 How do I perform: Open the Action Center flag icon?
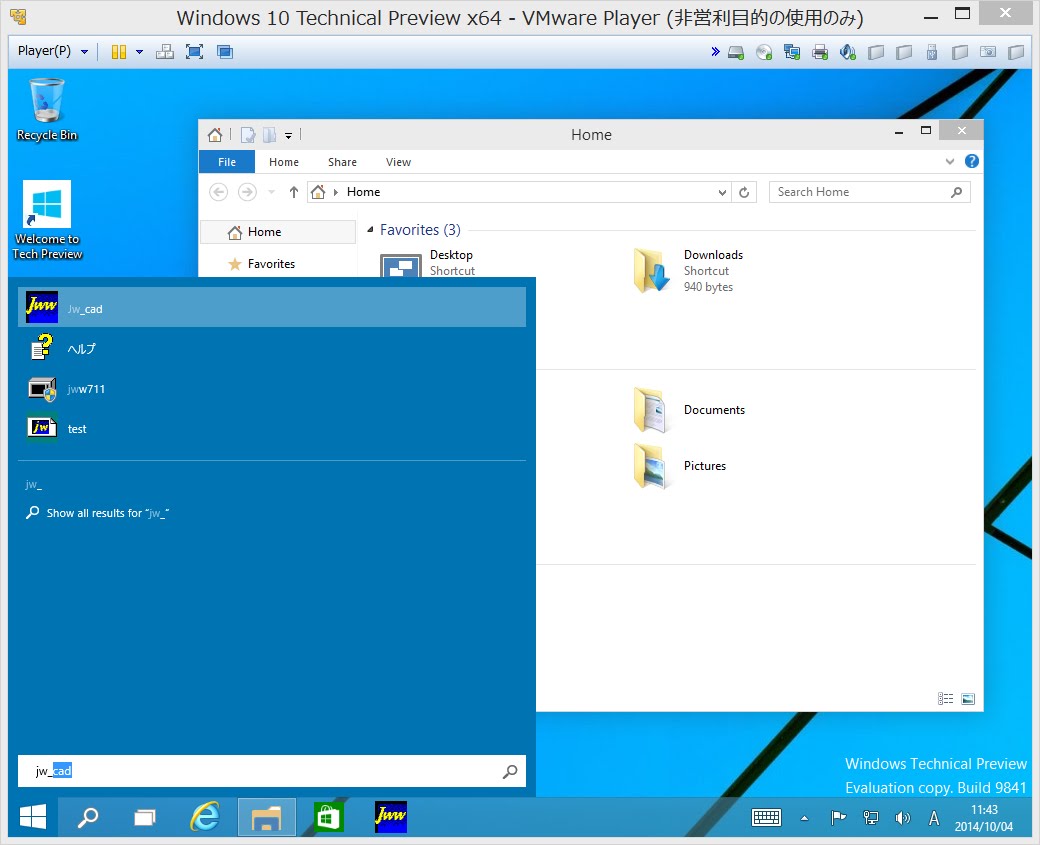[x=838, y=818]
